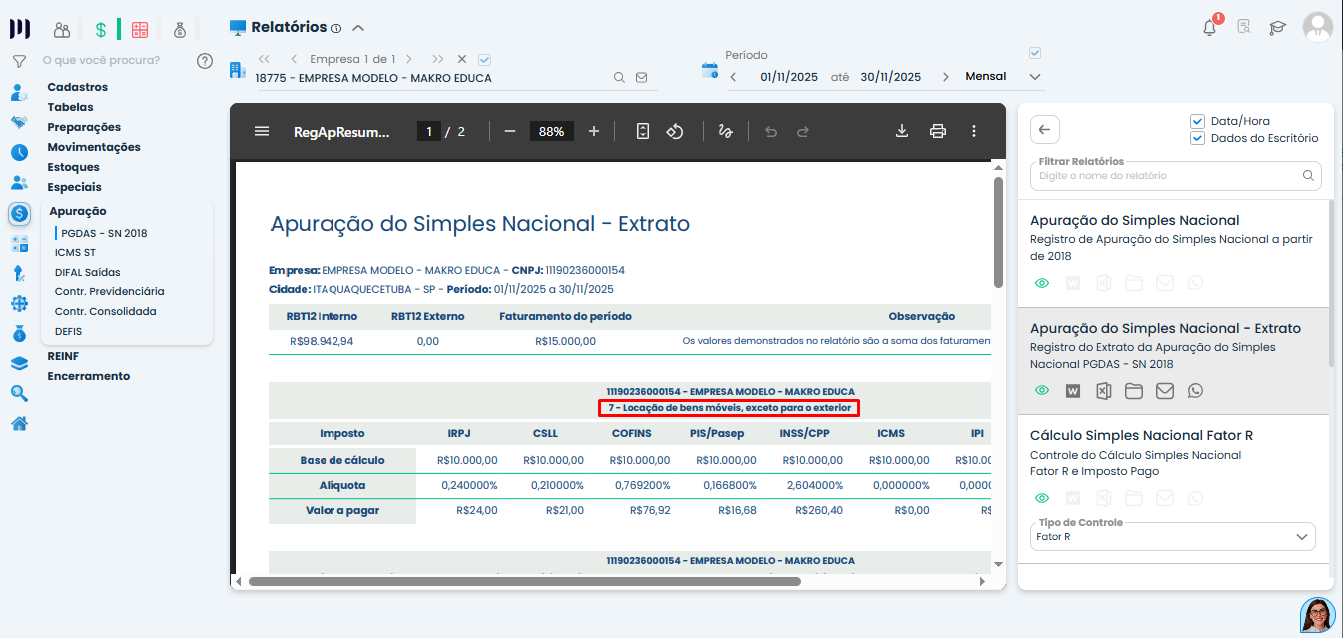This screenshot has width=1343, height=638.
Task: Open the globe icon in left sidebar
Action: click(x=19, y=303)
